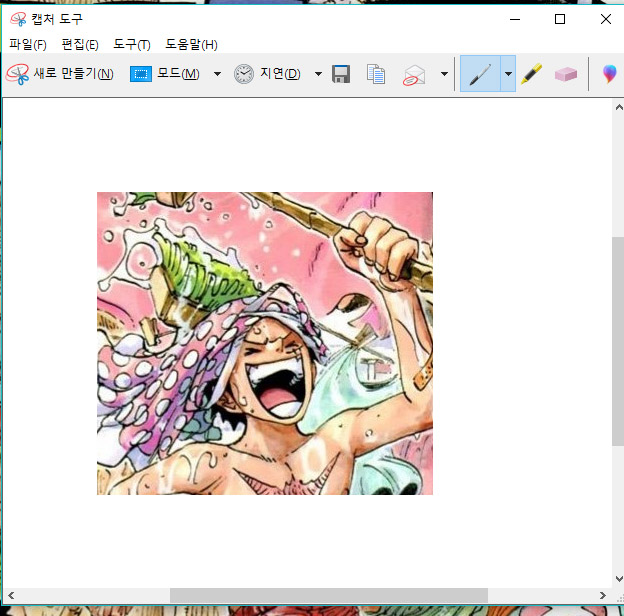Click the vertical scrollbar thumb

click(x=618, y=341)
